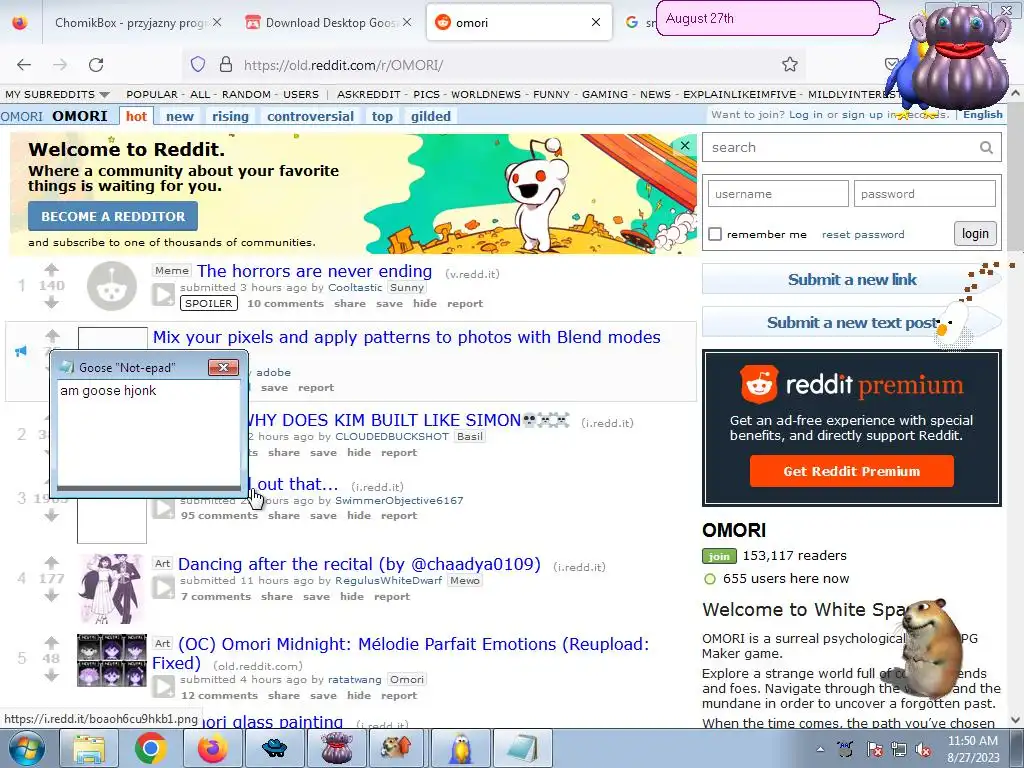Image resolution: width=1024 pixels, height=768 pixels.
Task: Click the Firefox back arrow
Action: [x=24, y=65]
